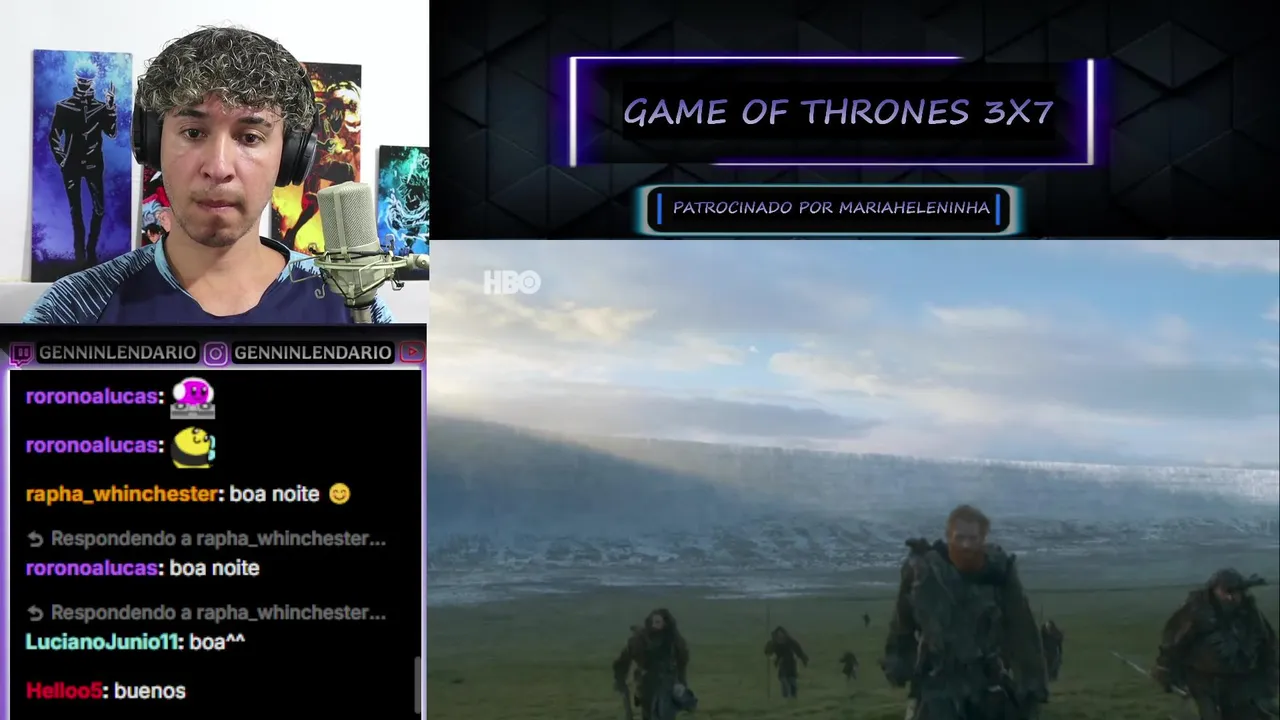This screenshot has height=720, width=1280.
Task: Click the Twitch icon beside GENNINLENDARIO
Action: 21,353
